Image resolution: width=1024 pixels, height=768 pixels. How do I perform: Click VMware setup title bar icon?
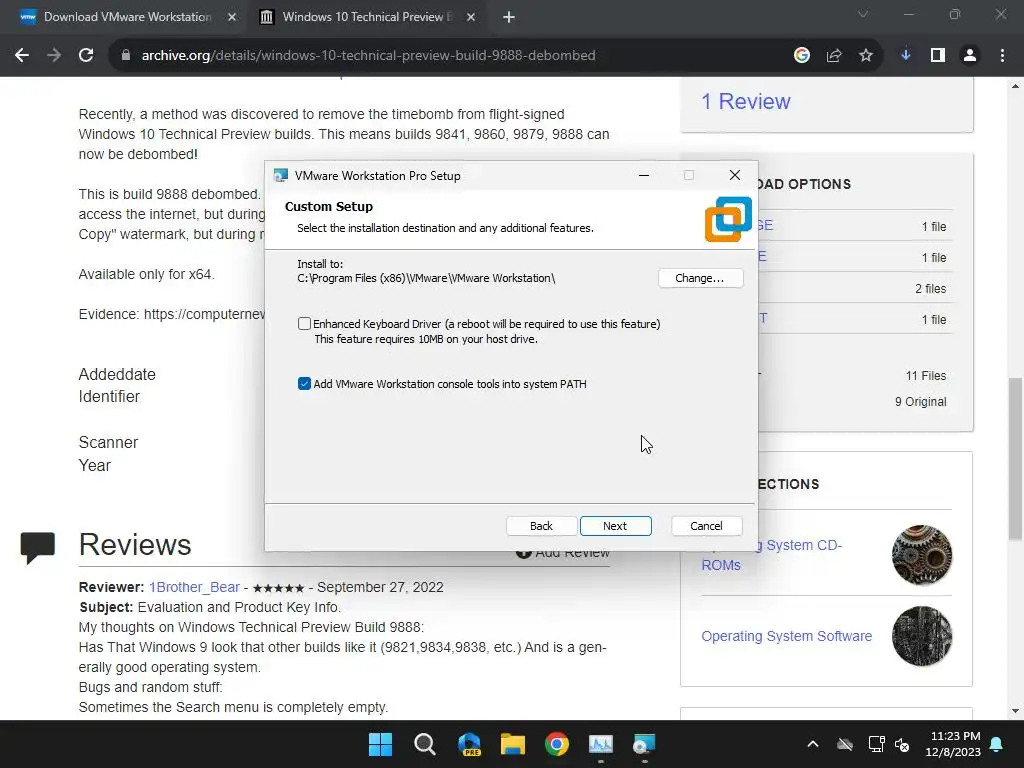tap(281, 175)
